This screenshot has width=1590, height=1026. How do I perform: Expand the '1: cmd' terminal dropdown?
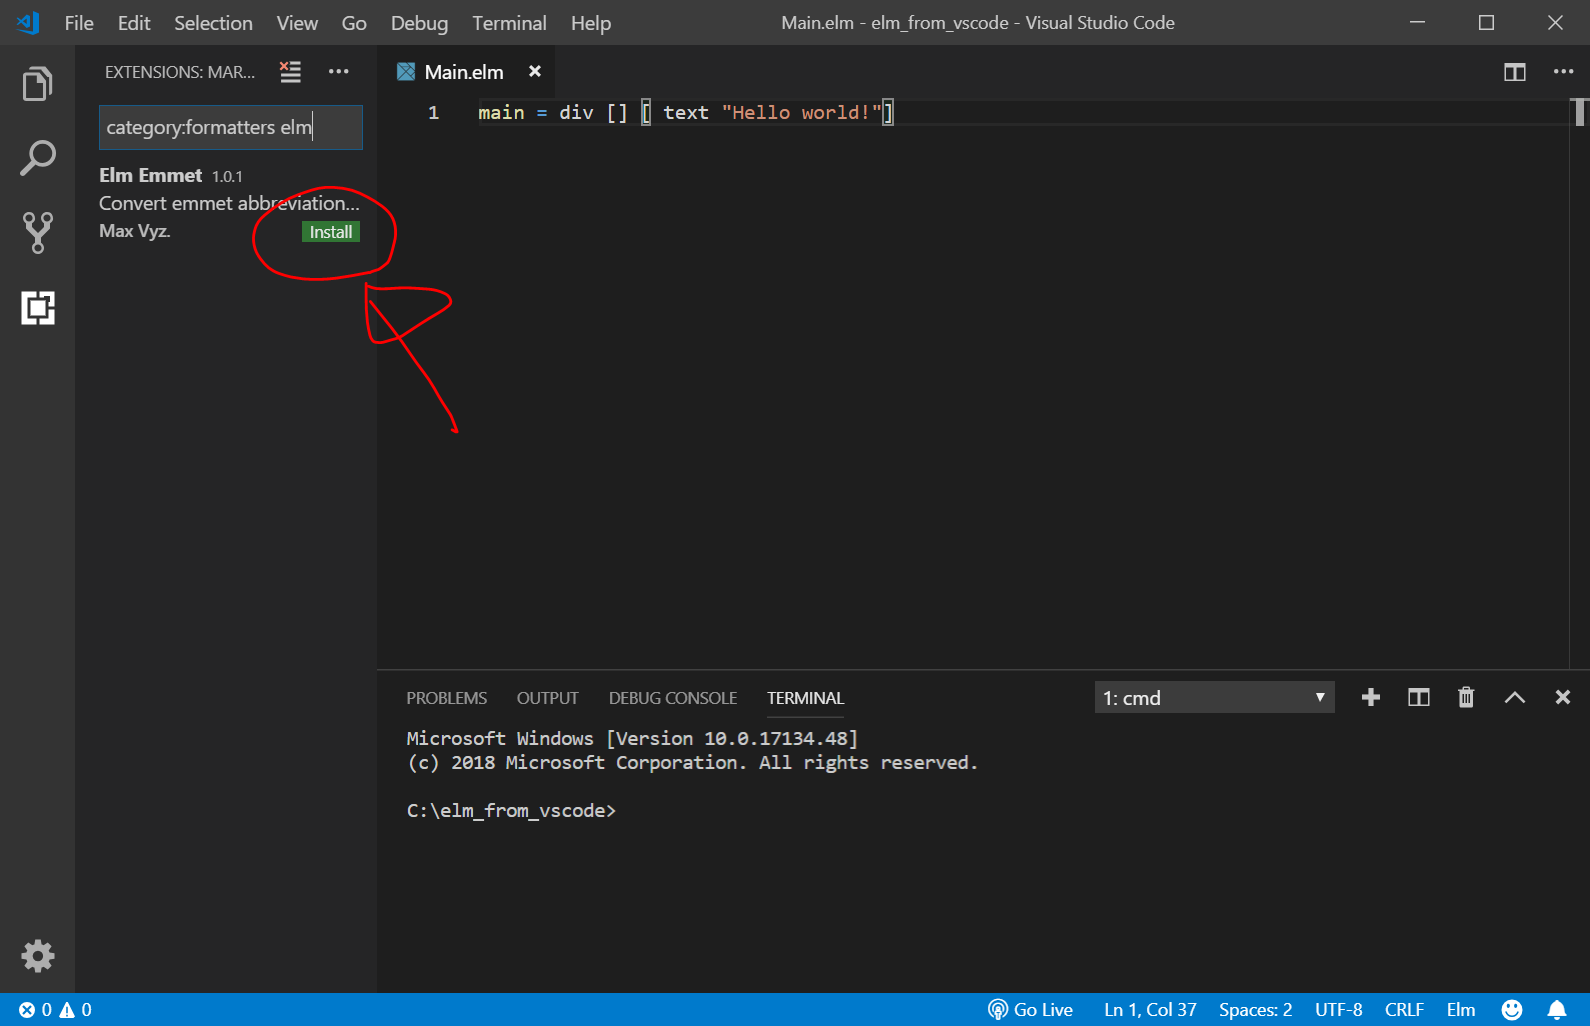click(1214, 698)
